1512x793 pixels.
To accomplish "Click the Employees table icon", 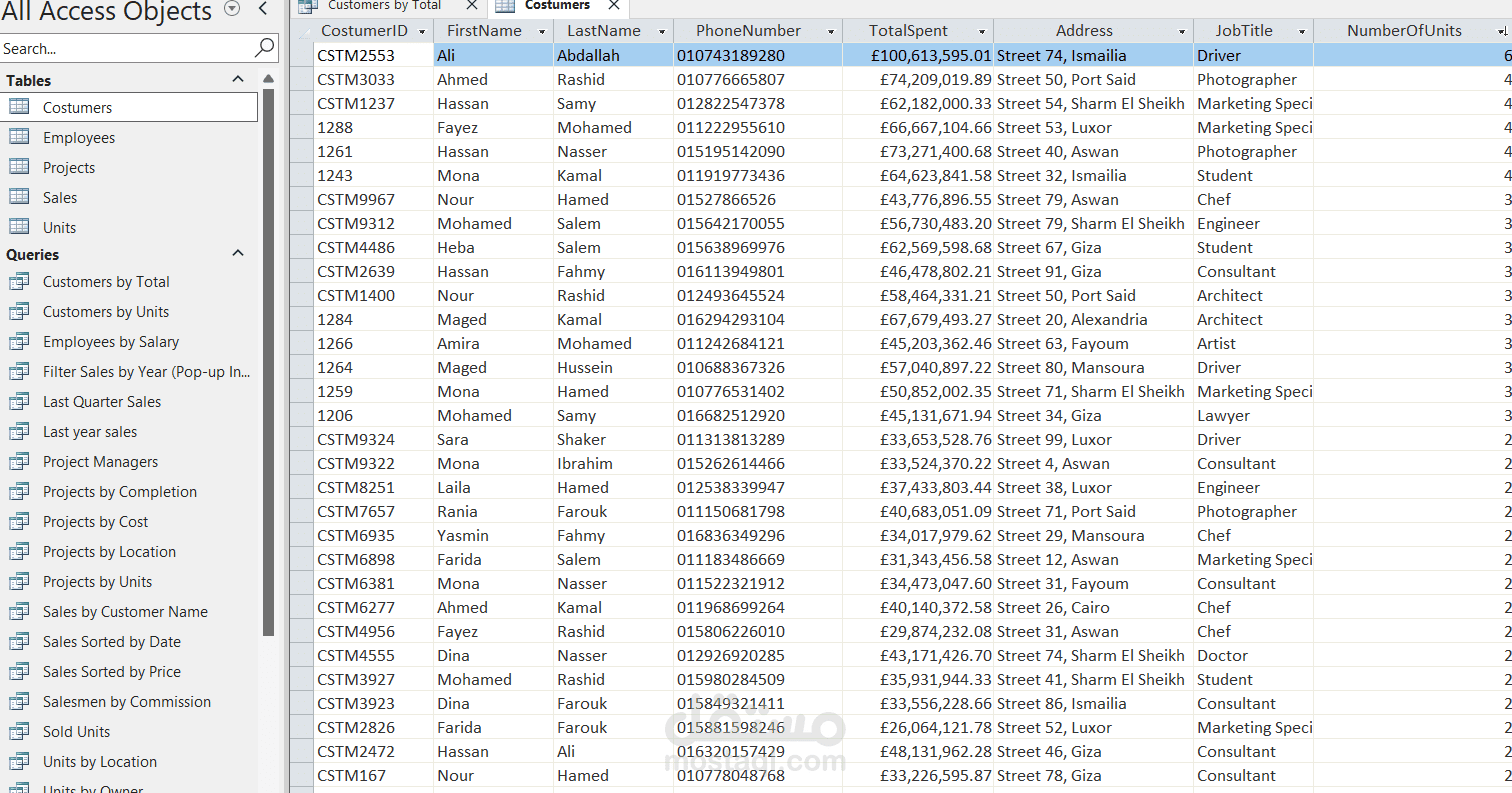I will 19,137.
